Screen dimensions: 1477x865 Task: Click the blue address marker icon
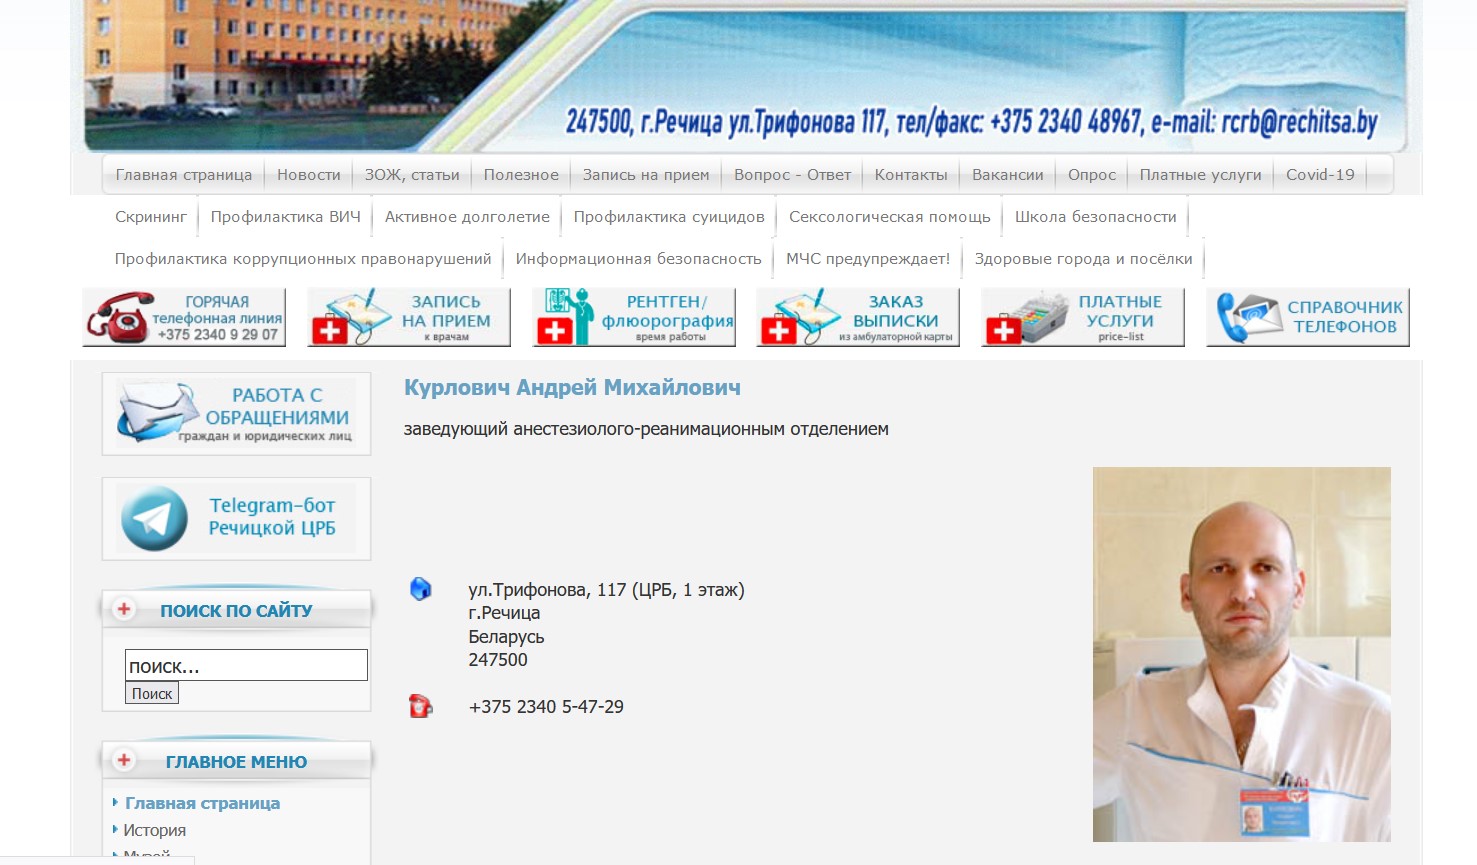click(421, 589)
